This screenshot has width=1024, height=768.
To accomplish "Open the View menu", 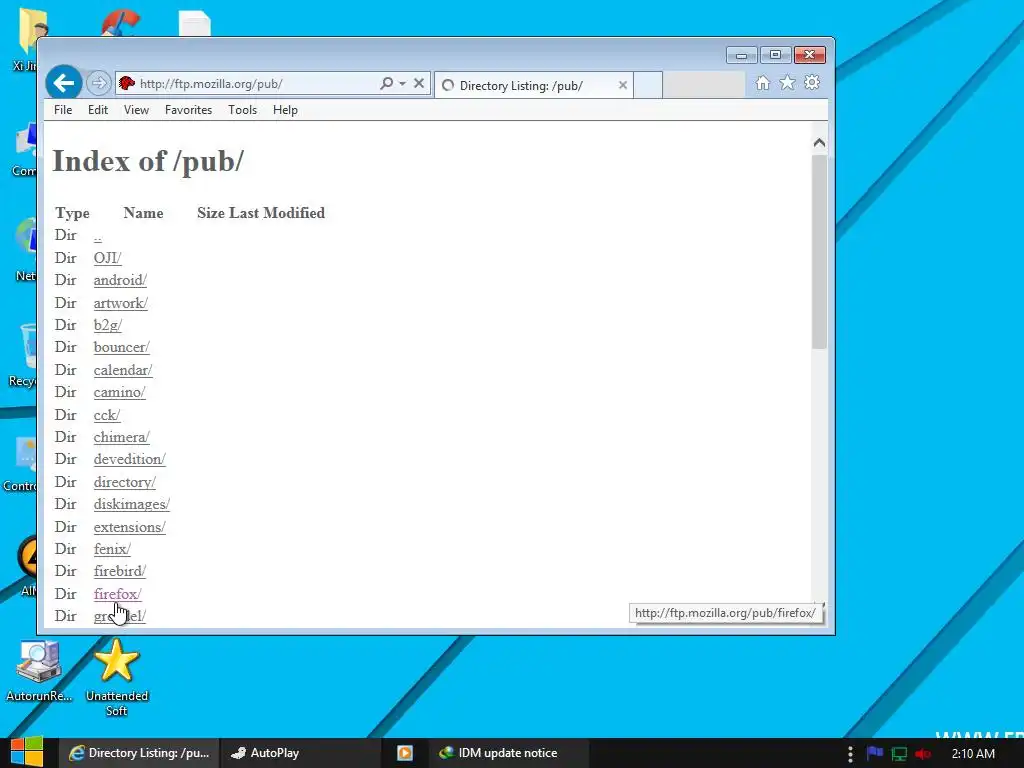I will tap(136, 110).
